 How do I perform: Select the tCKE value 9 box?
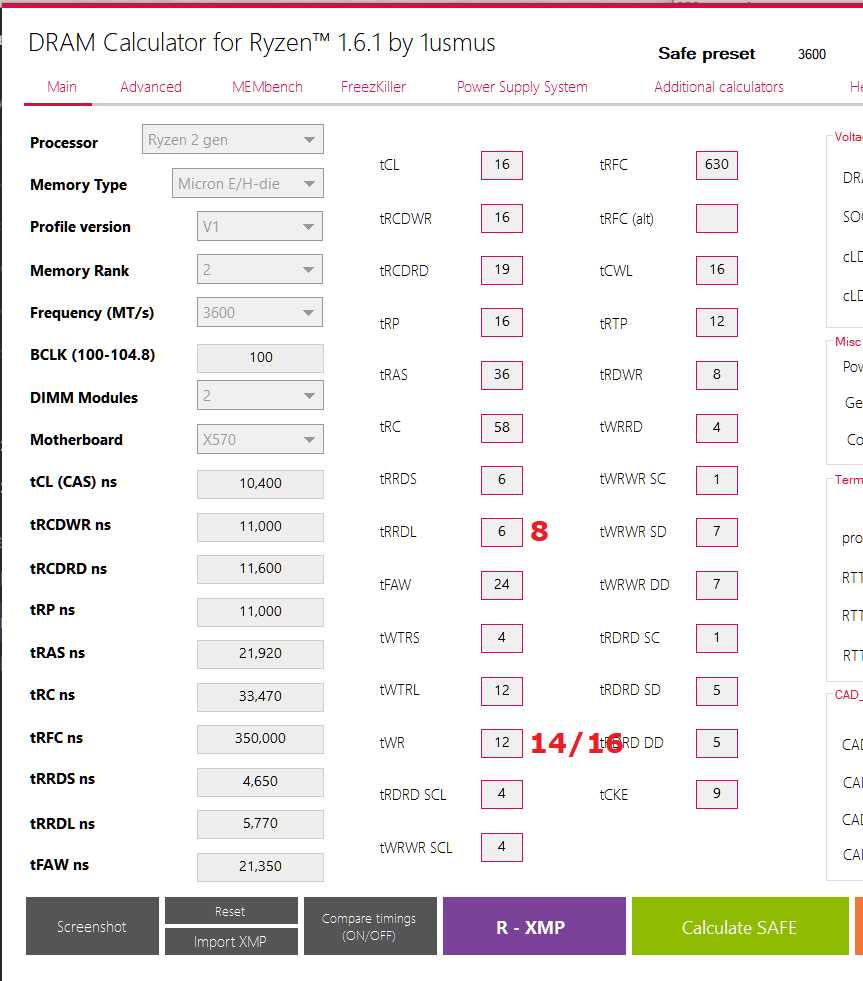(717, 795)
